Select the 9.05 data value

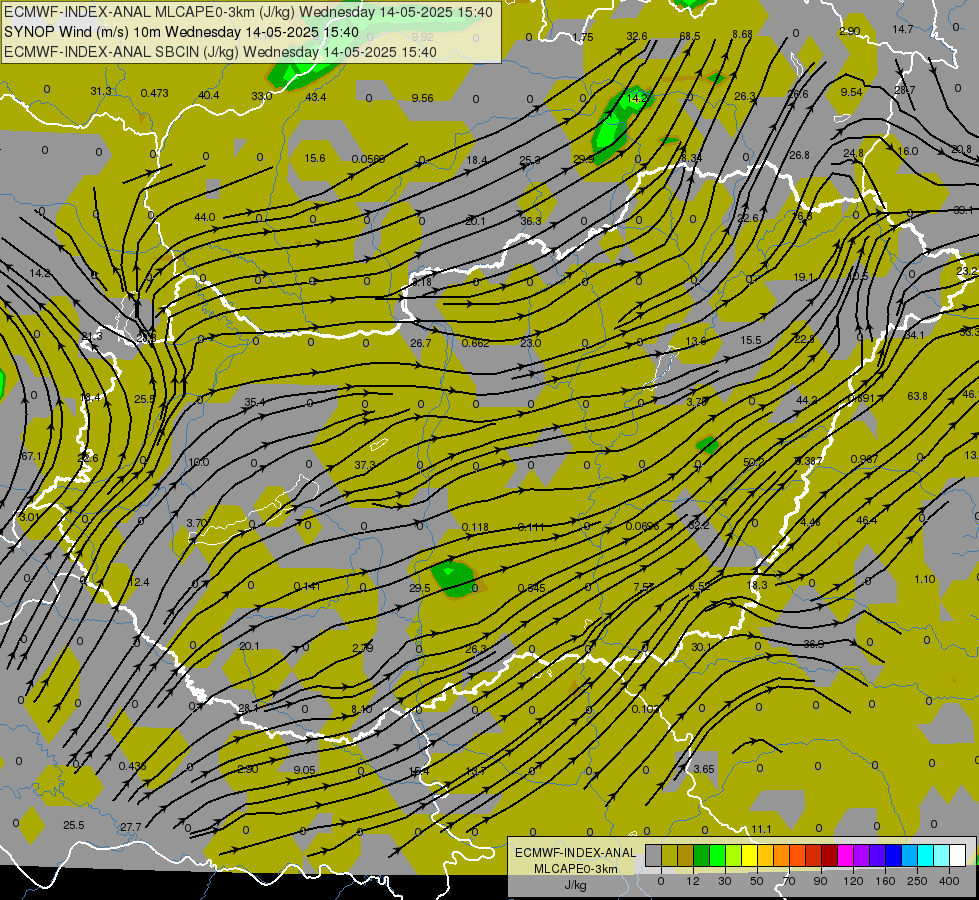pos(305,770)
